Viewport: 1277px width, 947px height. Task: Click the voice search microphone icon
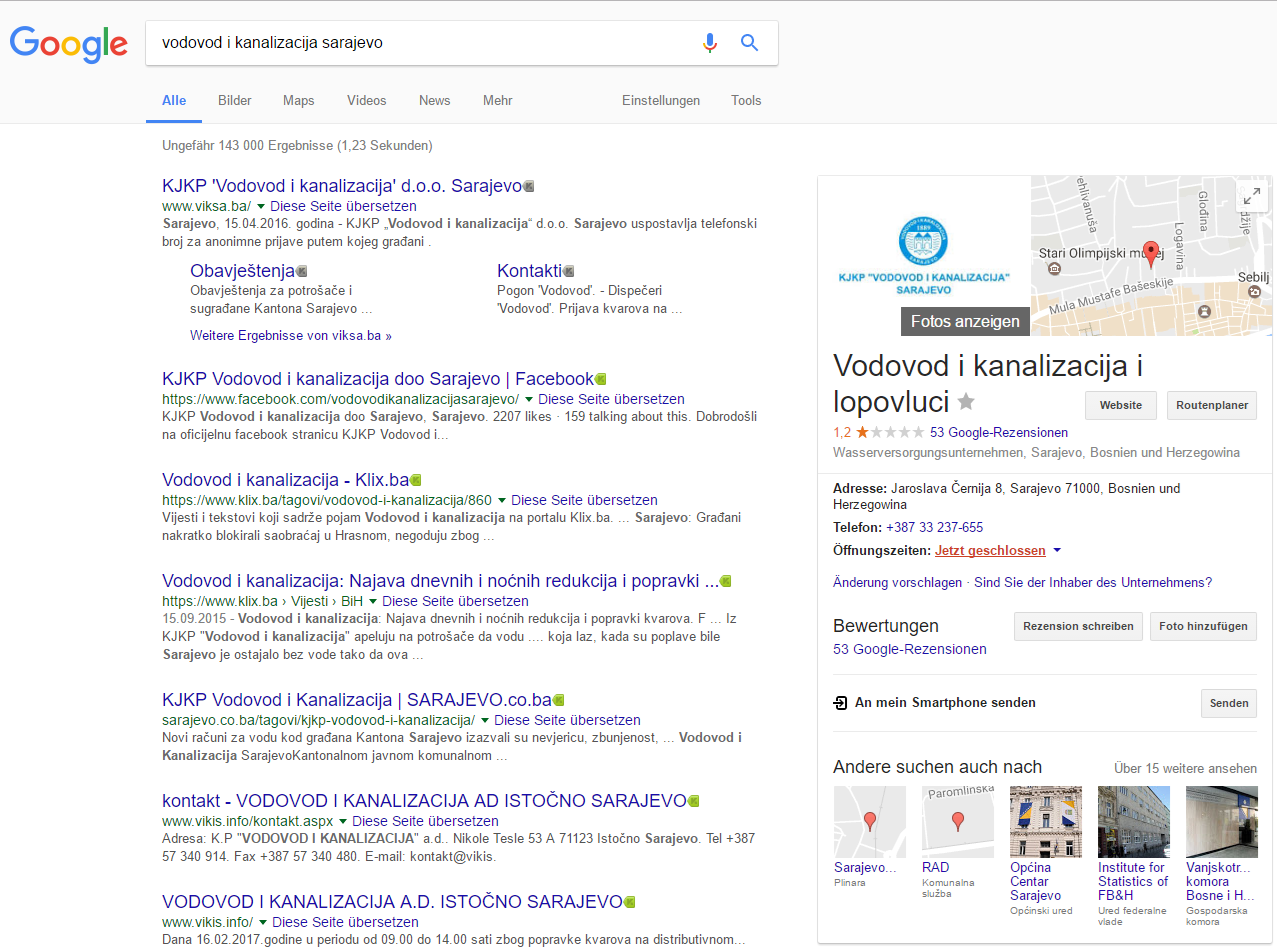pyautogui.click(x=710, y=43)
